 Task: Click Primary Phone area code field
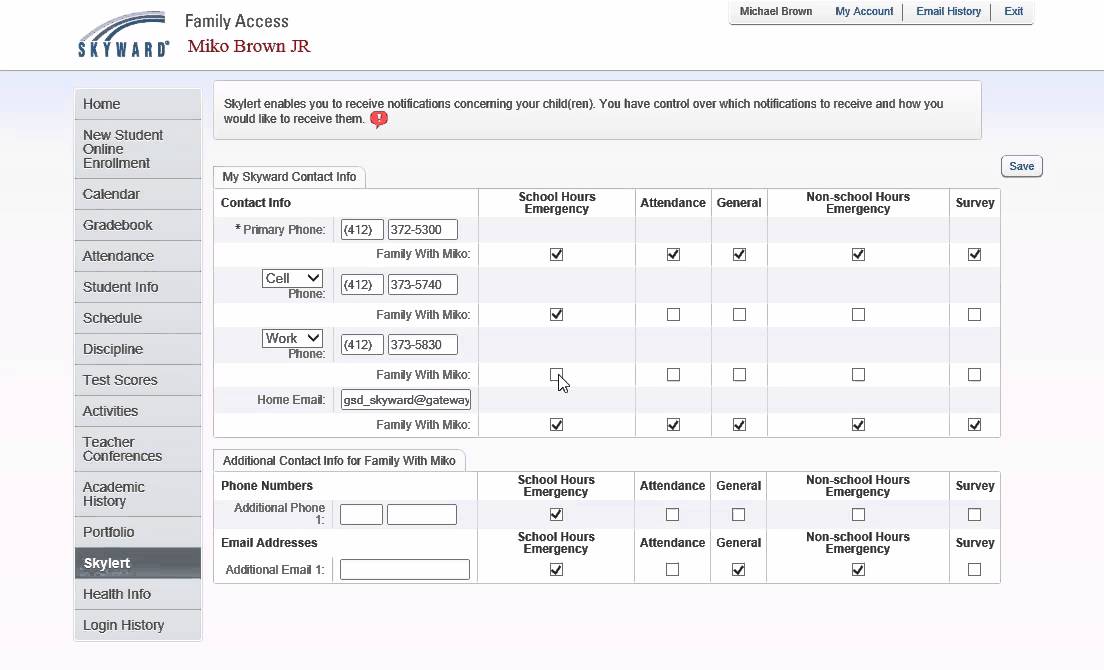pyautogui.click(x=362, y=229)
